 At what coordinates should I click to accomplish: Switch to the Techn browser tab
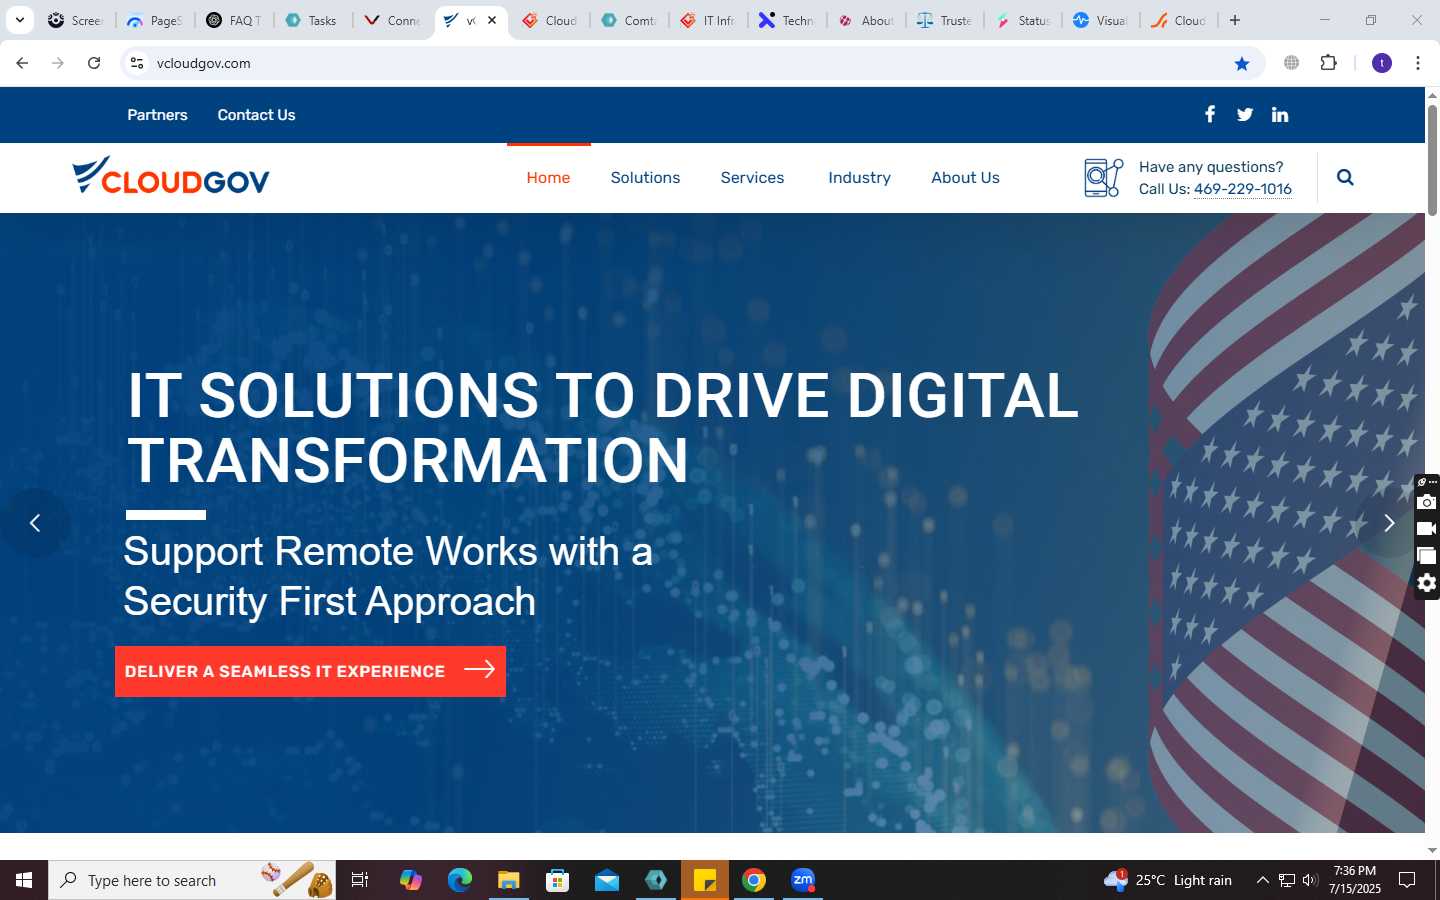point(787,20)
